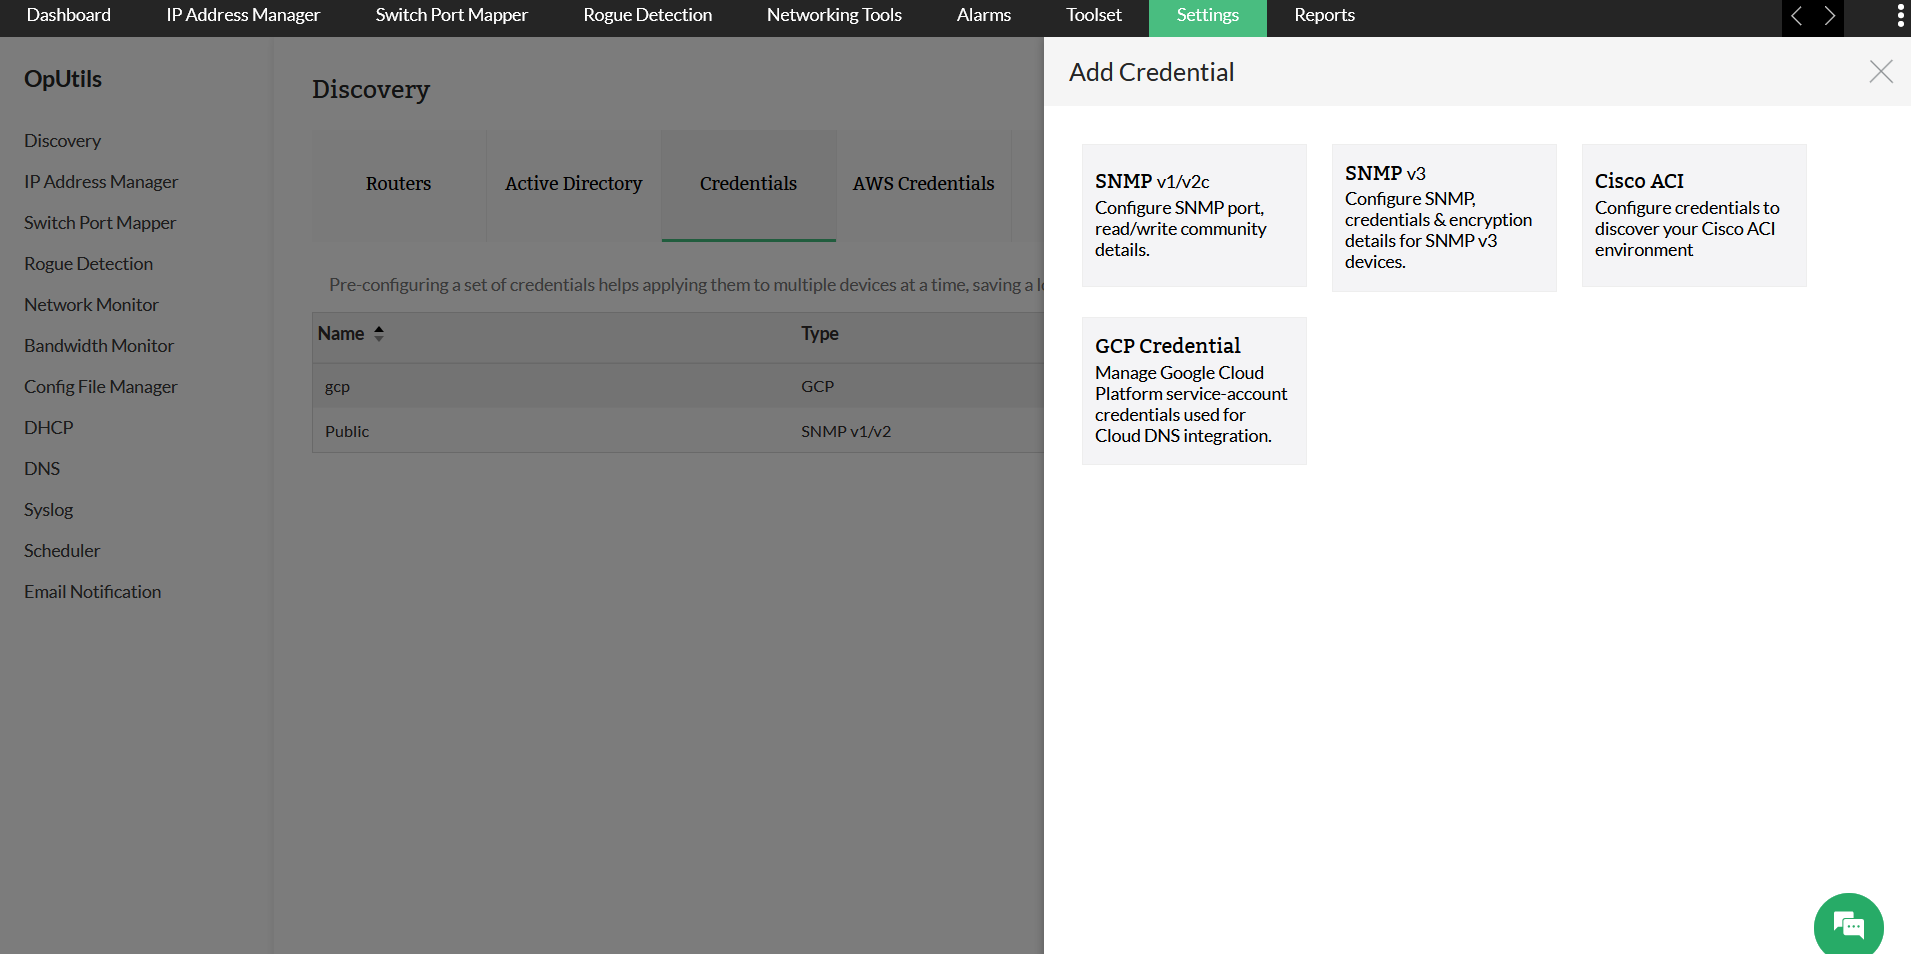Sort table by Name column arrows

379,334
